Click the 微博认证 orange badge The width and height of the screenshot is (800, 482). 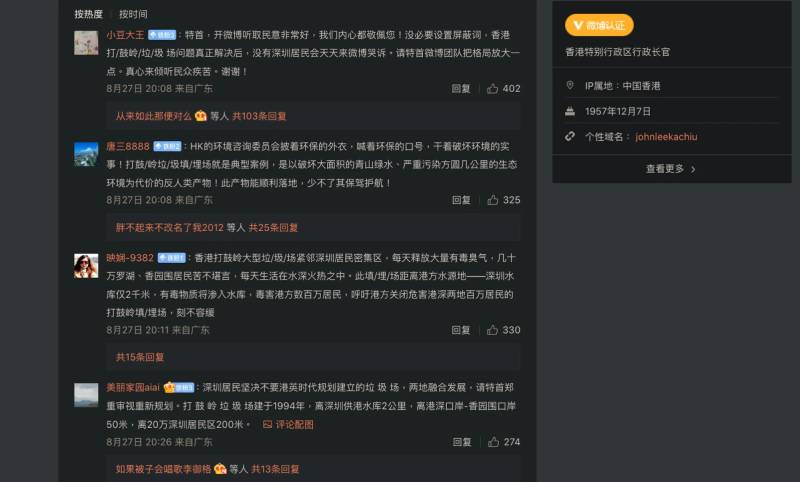(x=599, y=25)
